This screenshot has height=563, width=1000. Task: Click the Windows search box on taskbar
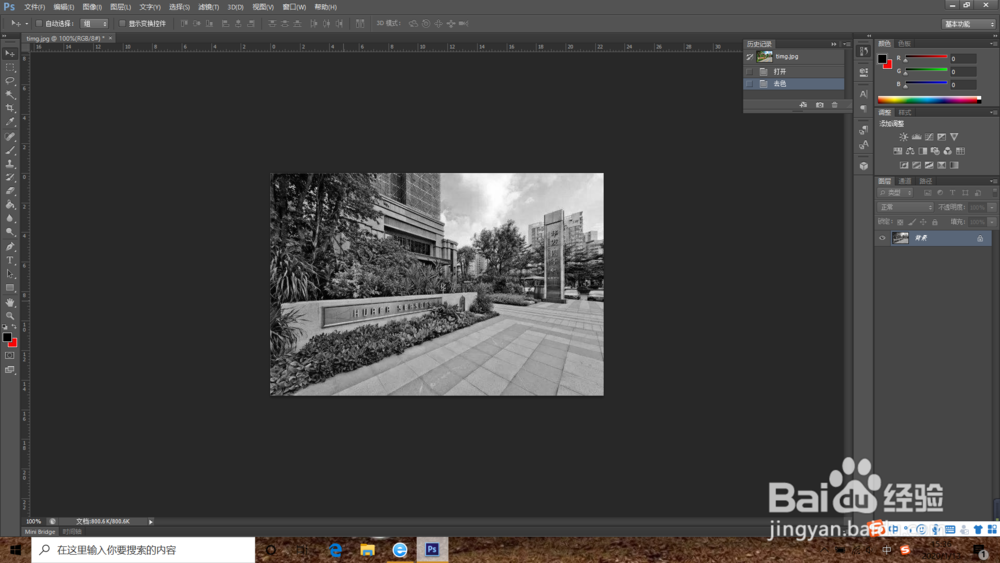[143, 550]
